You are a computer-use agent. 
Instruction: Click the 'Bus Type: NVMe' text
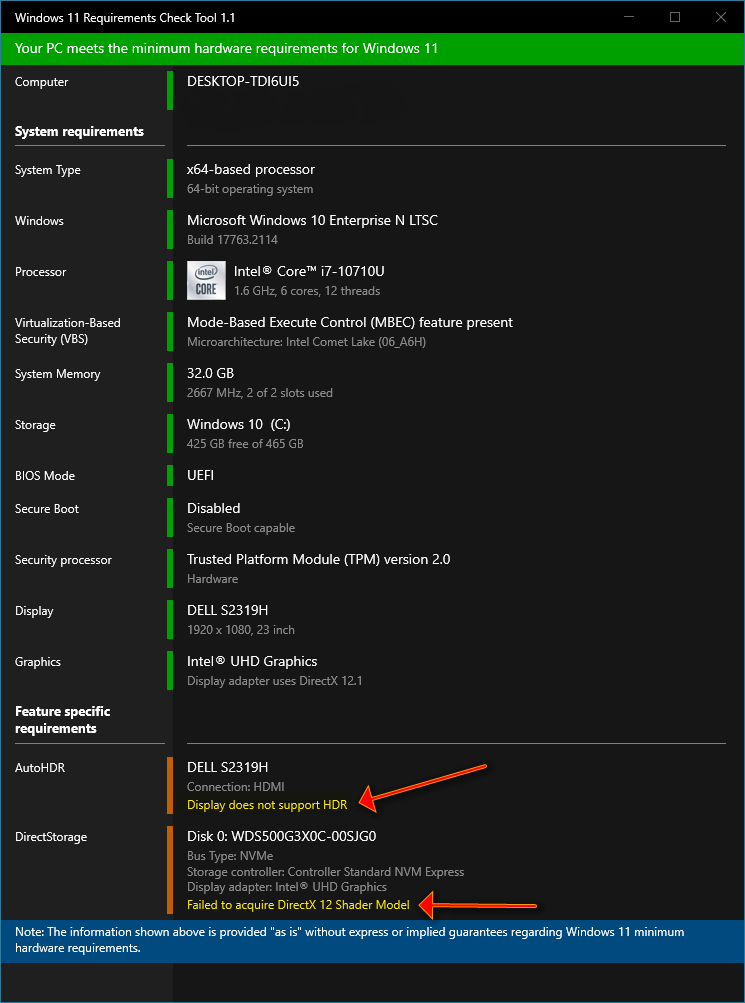pos(228,856)
